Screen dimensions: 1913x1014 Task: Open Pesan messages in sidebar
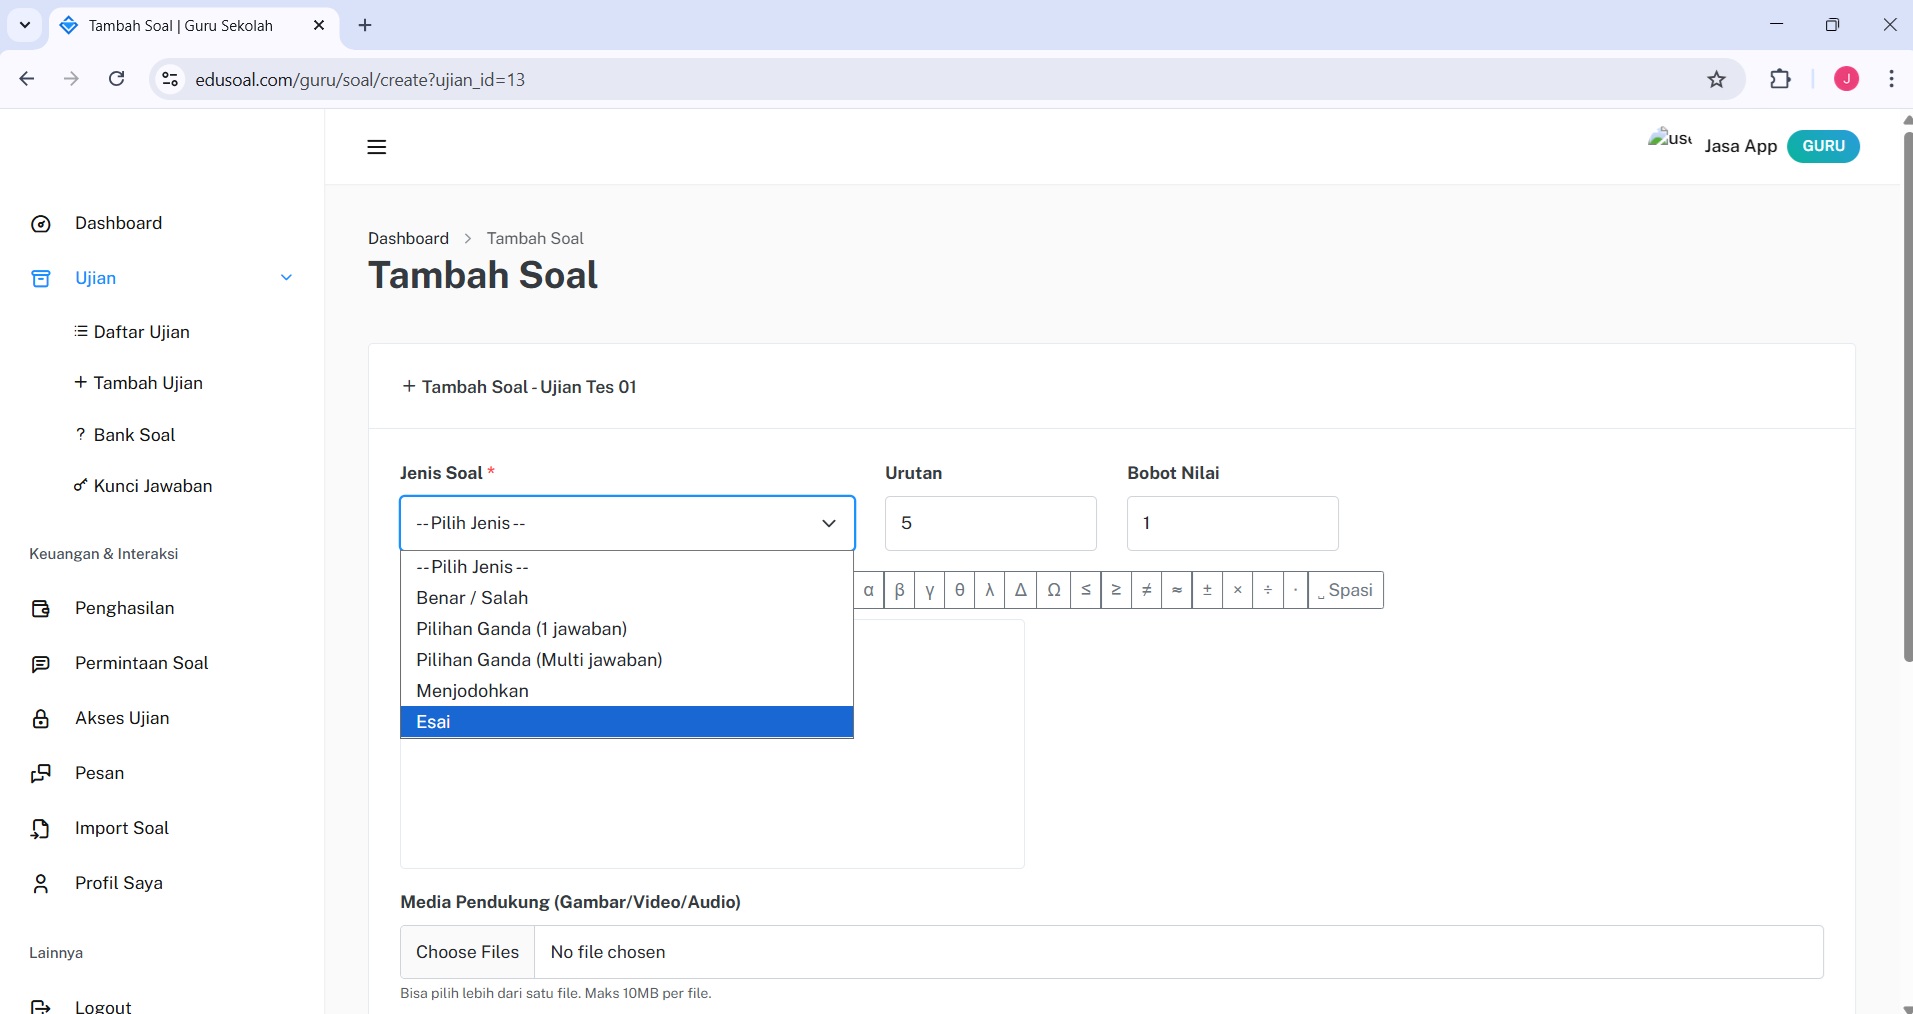[99, 773]
